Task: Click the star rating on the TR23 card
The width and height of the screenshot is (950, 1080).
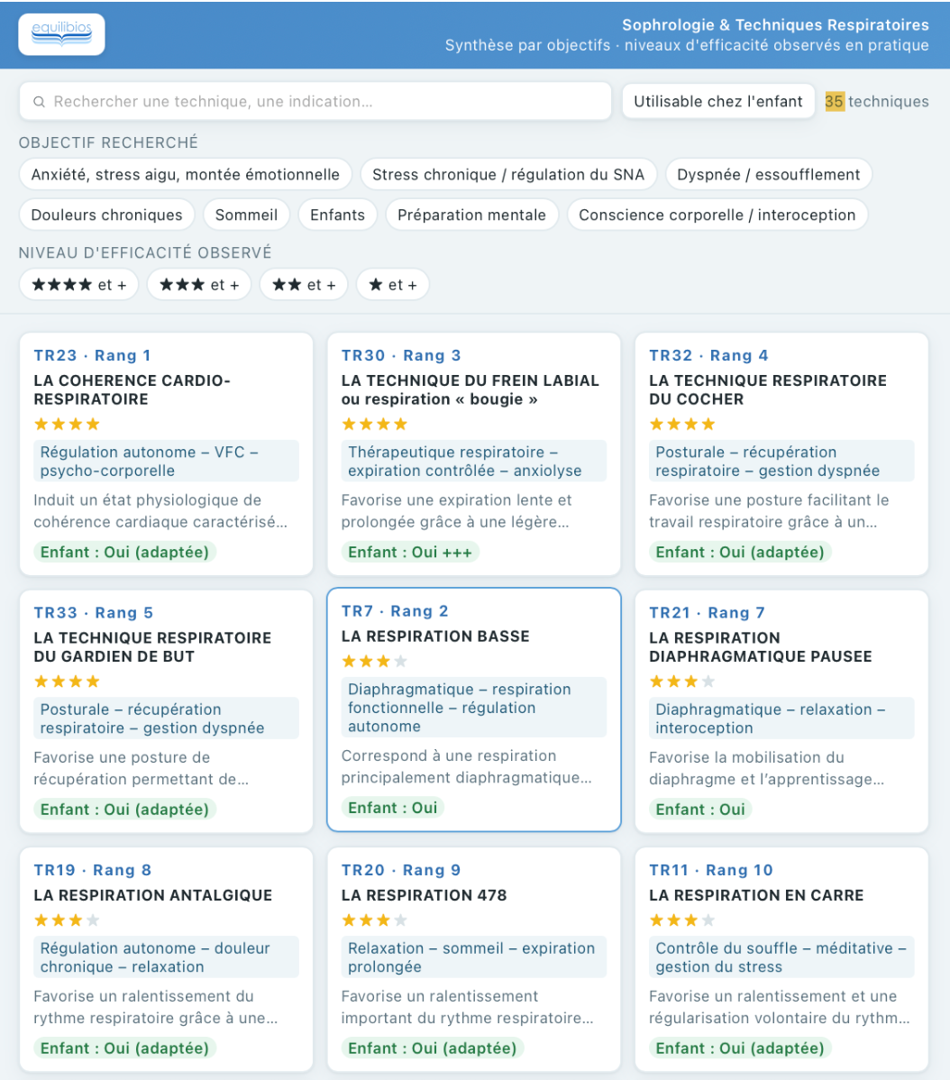Action: pos(67,424)
